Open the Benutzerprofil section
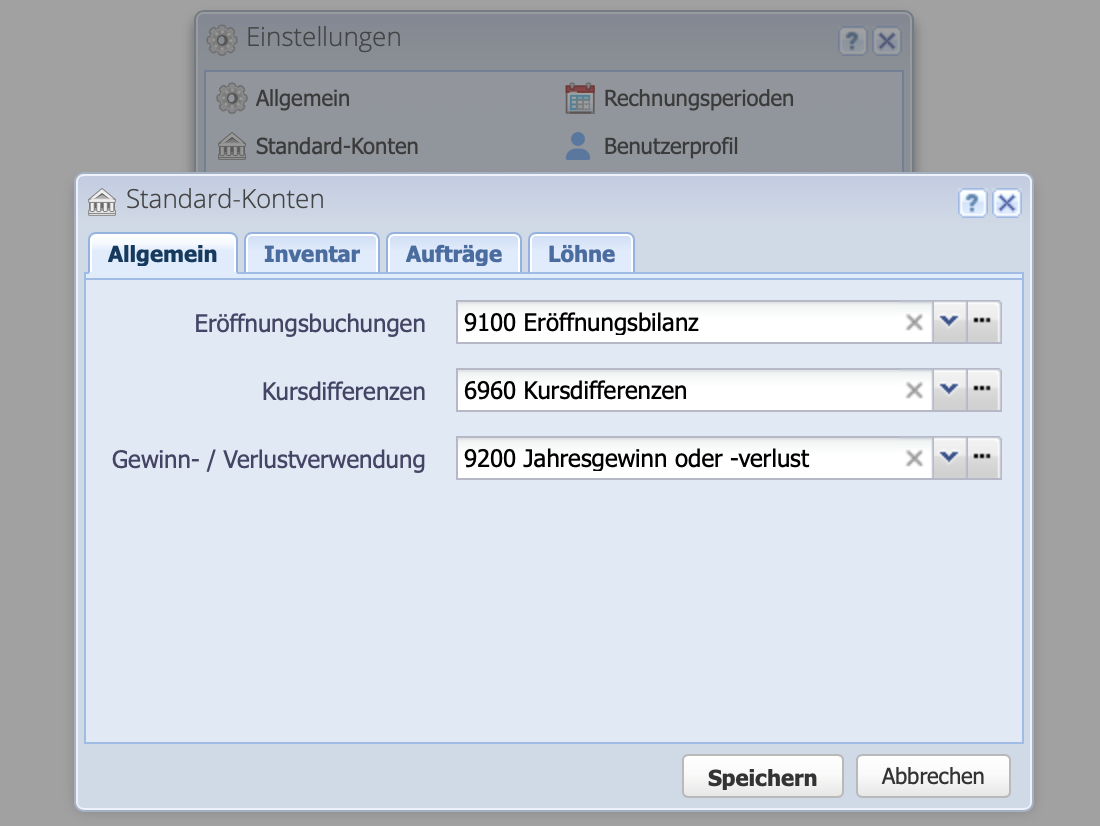1100x826 pixels. [x=670, y=146]
